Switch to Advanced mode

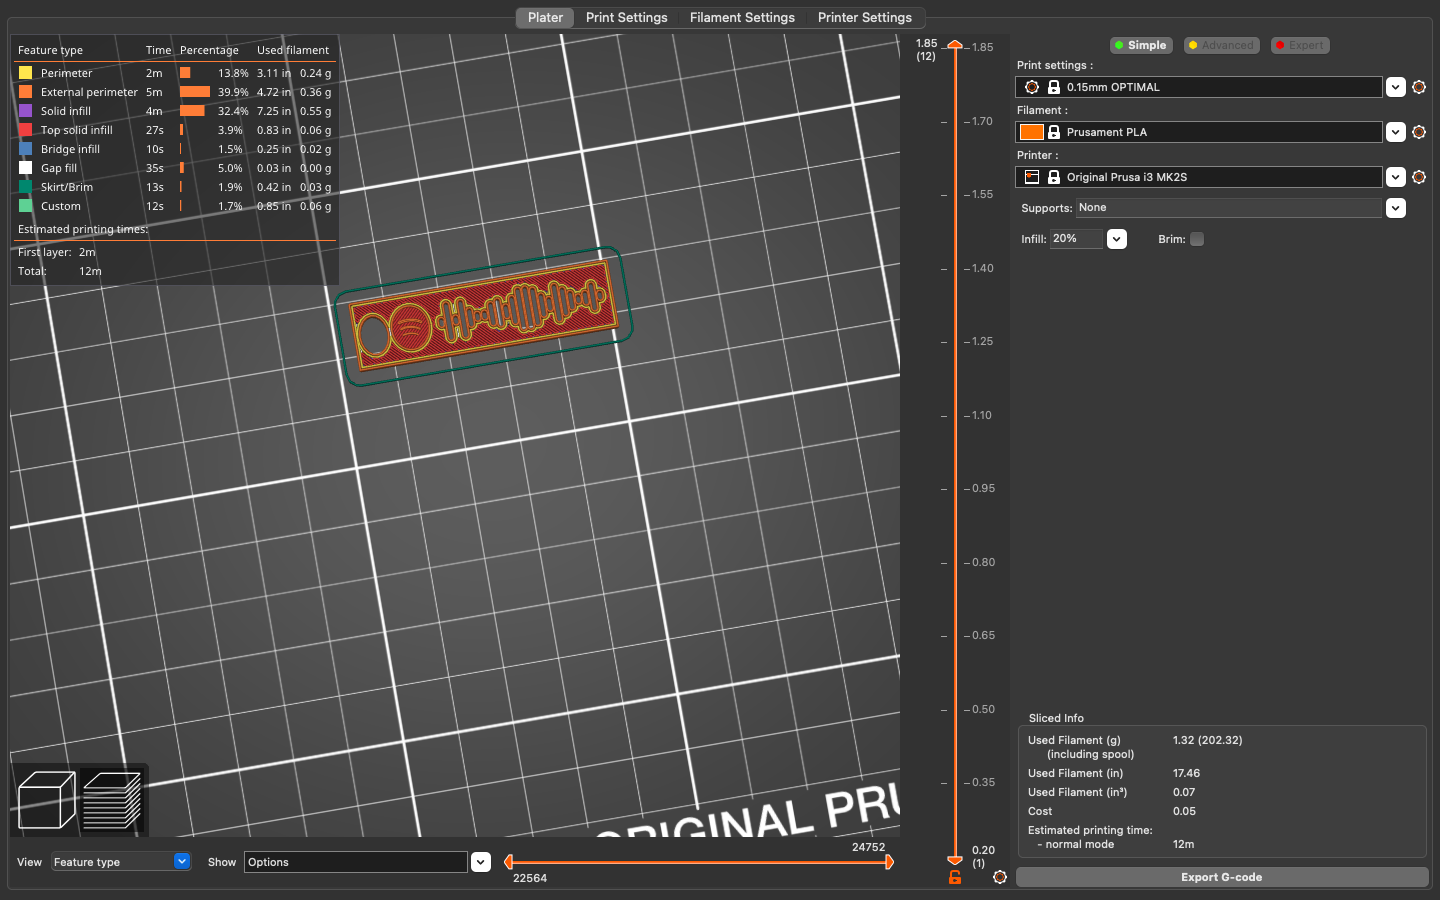(x=1221, y=45)
